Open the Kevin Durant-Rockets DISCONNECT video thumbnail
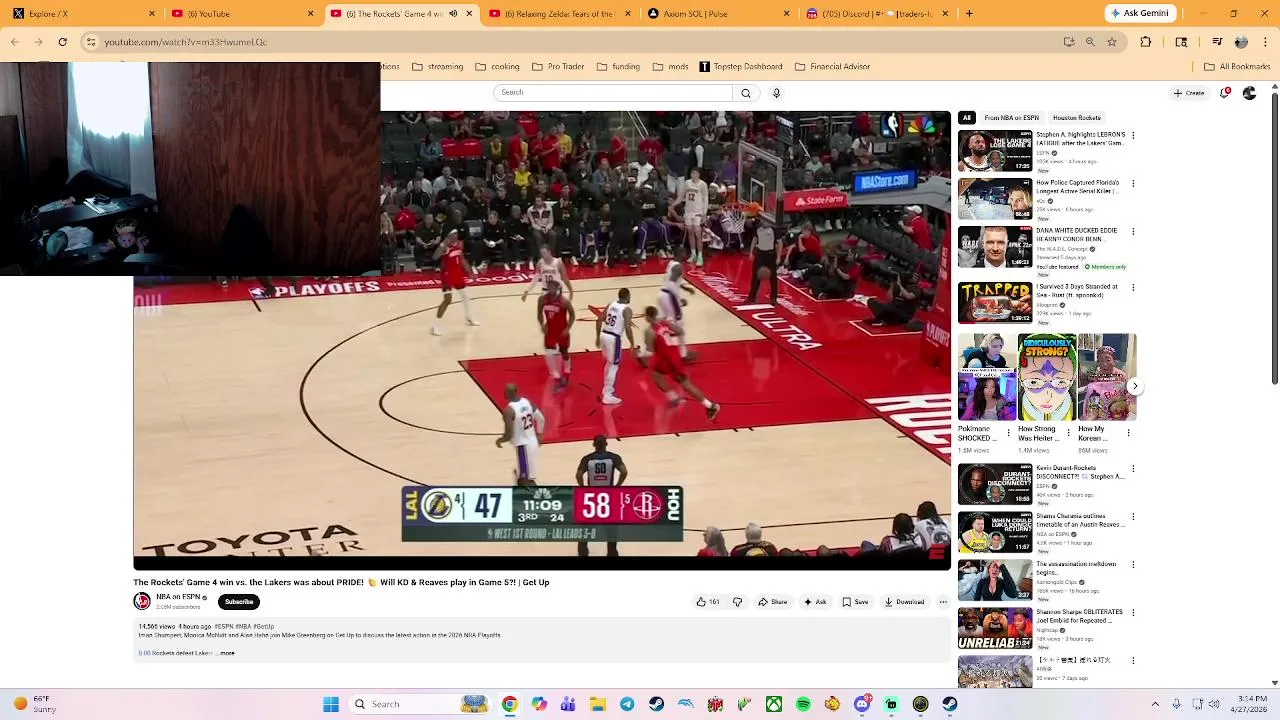Screen dimensions: 1280x720 [995, 484]
